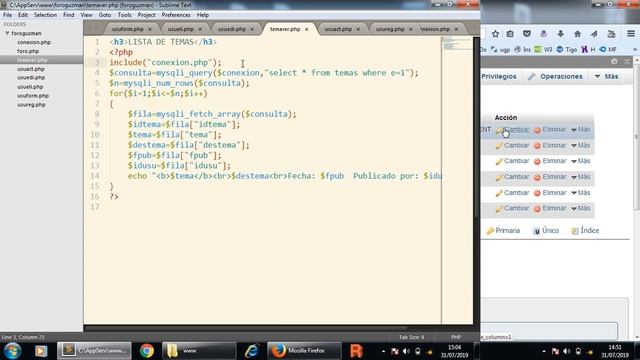
Task: Open the ugp bookmark
Action: click(500, 49)
